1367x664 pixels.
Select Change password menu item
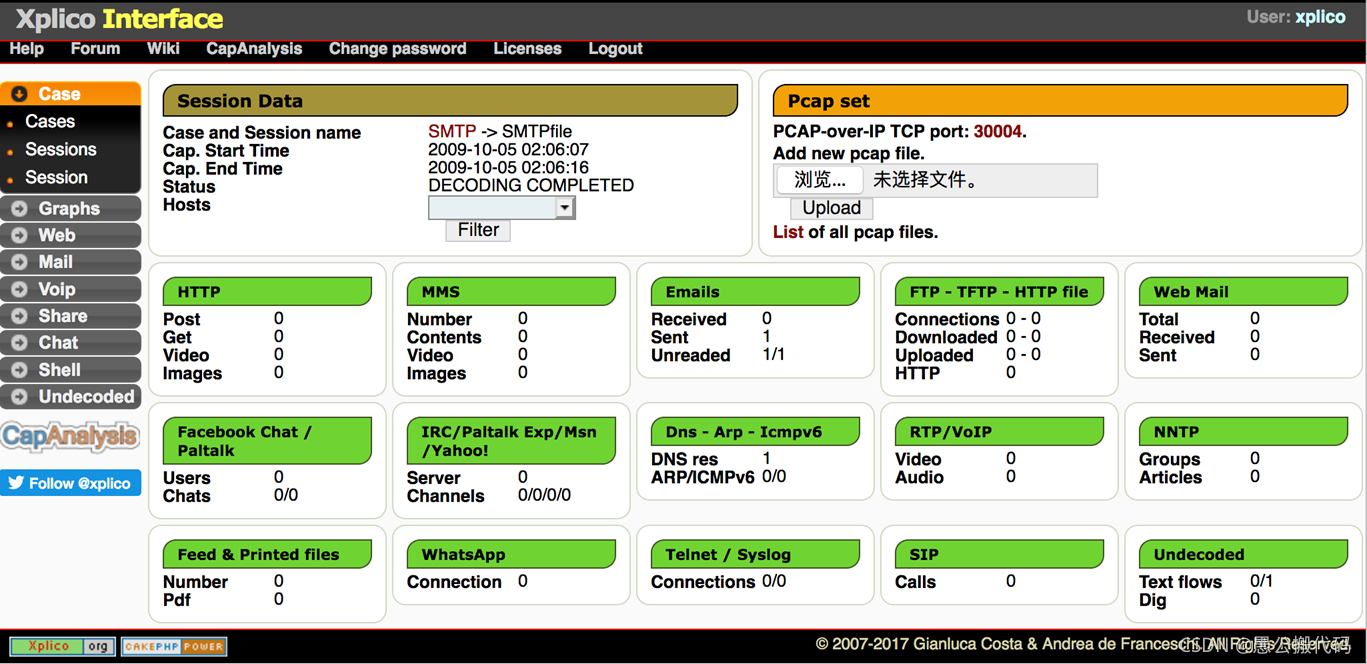(397, 49)
